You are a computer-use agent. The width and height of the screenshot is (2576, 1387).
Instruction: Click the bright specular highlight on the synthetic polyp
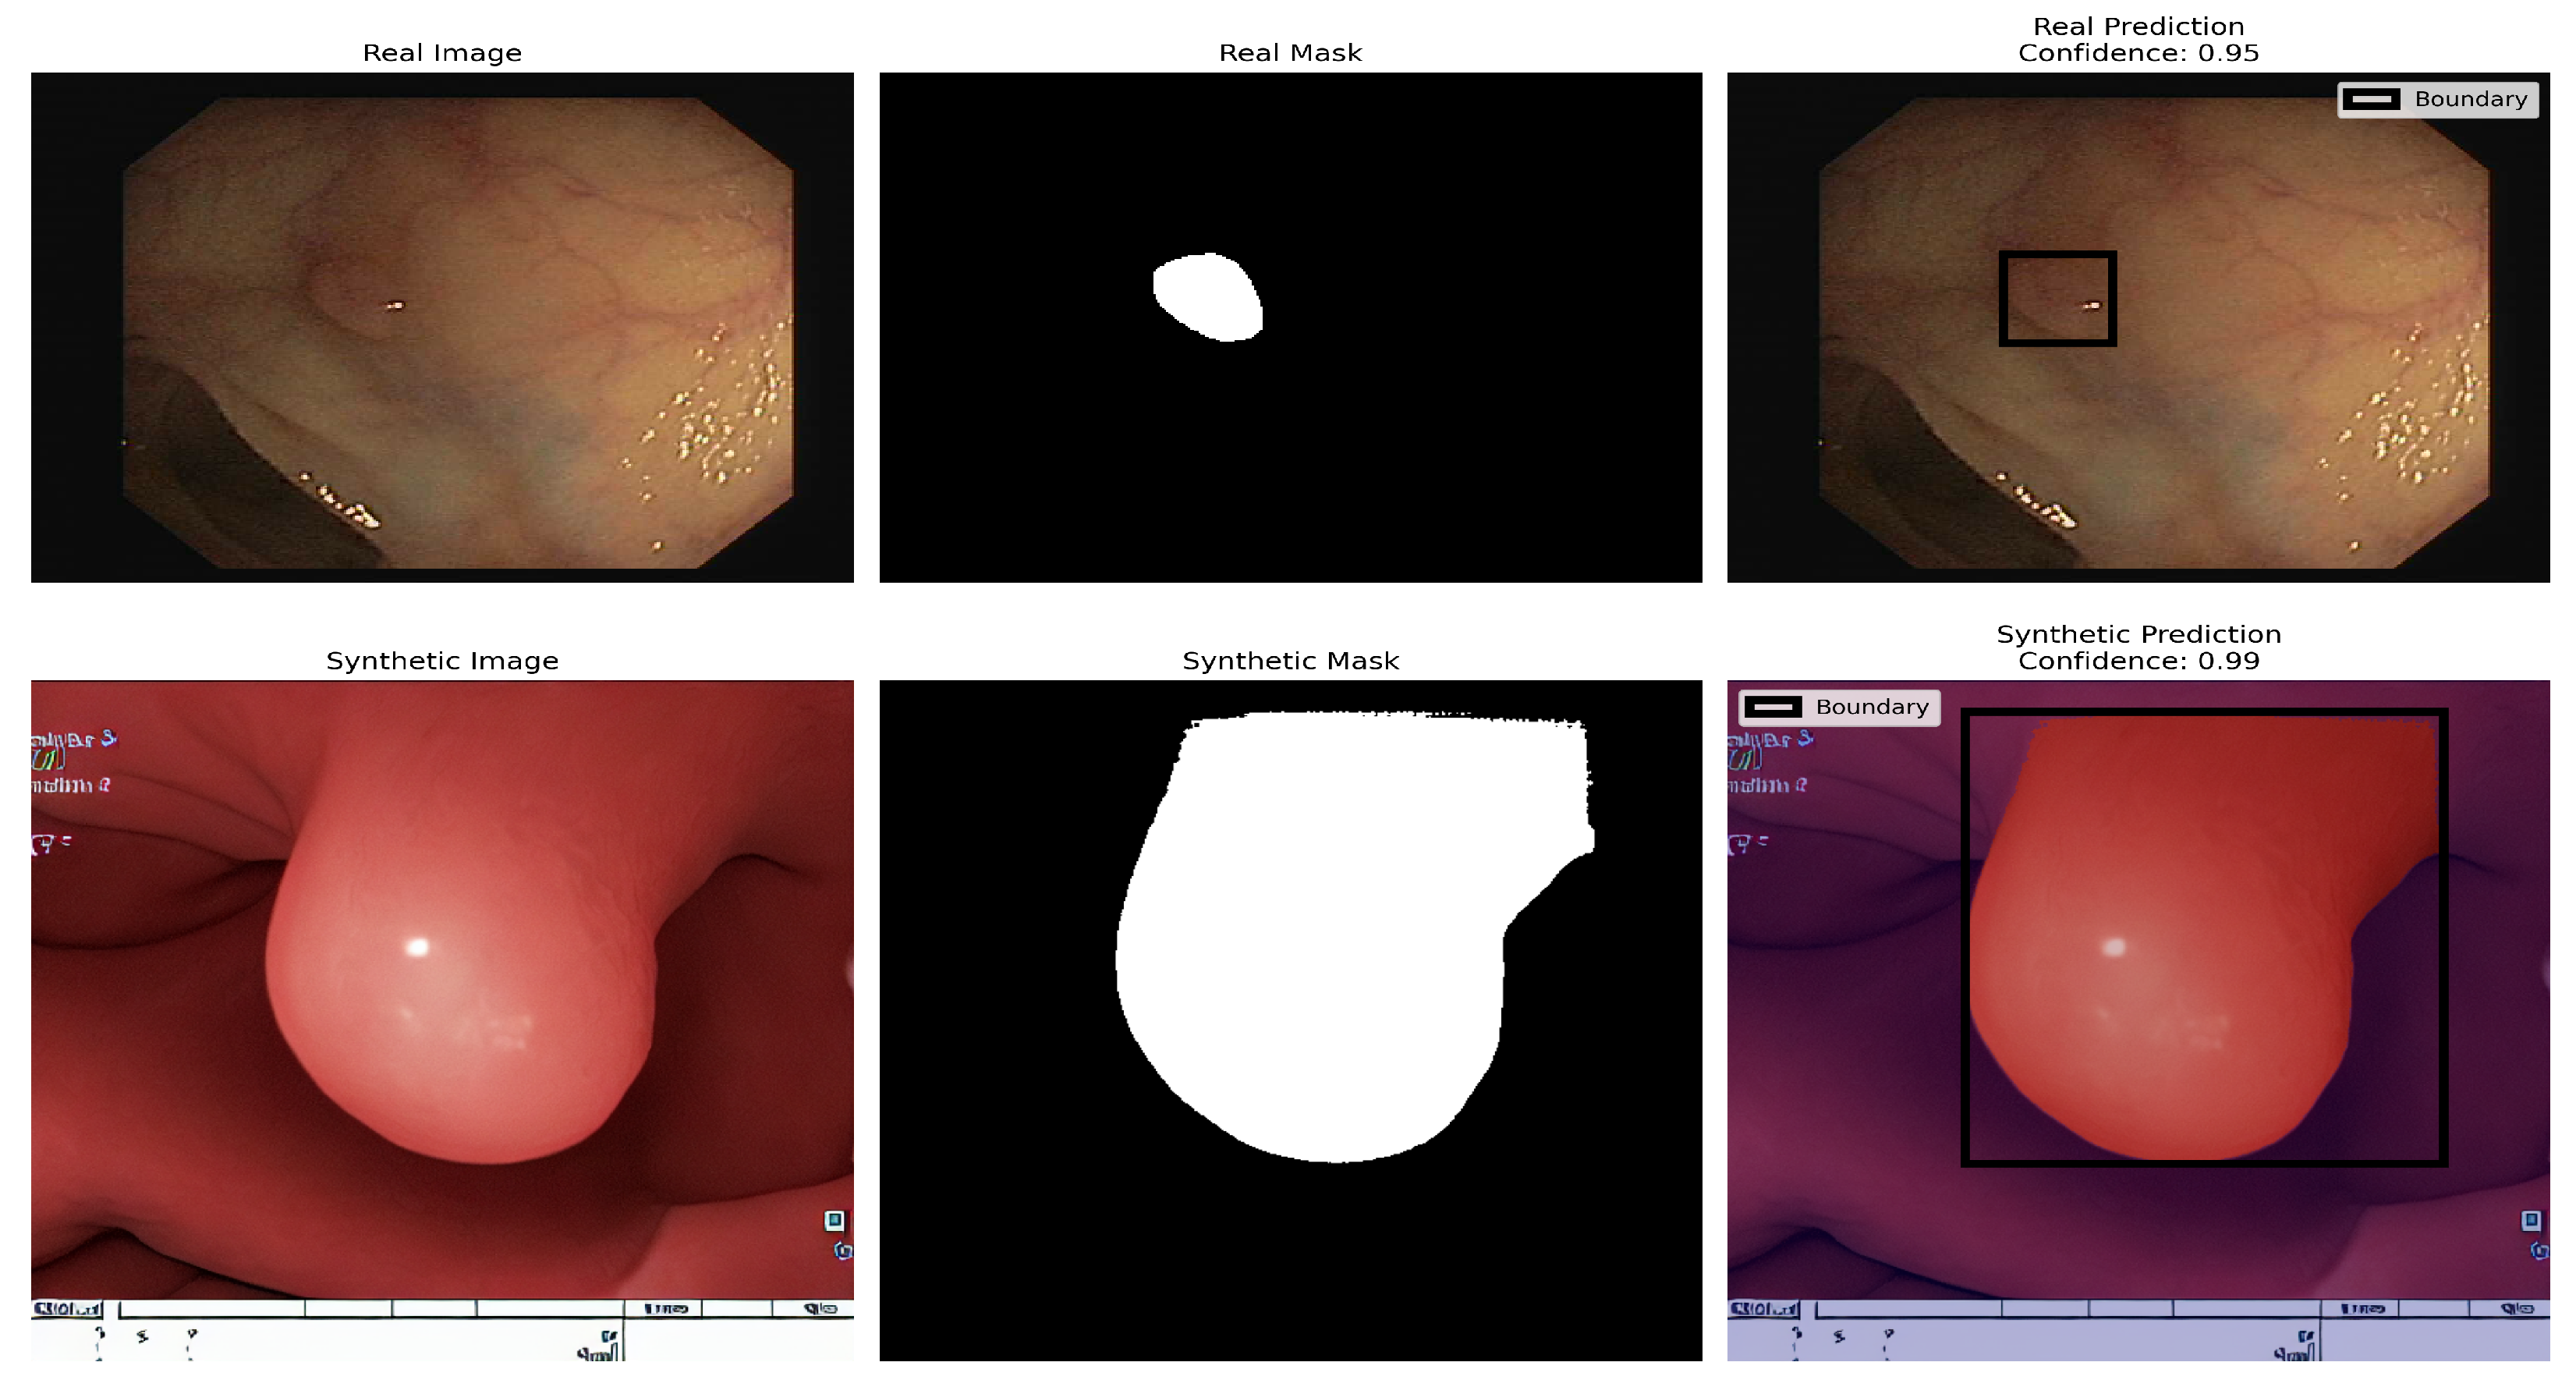[x=418, y=946]
